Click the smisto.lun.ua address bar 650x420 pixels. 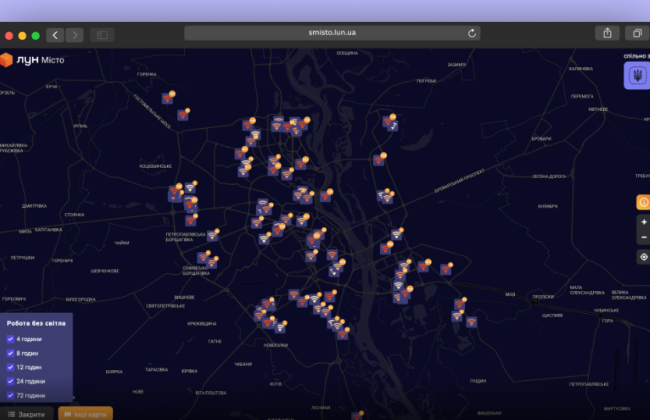coord(332,33)
